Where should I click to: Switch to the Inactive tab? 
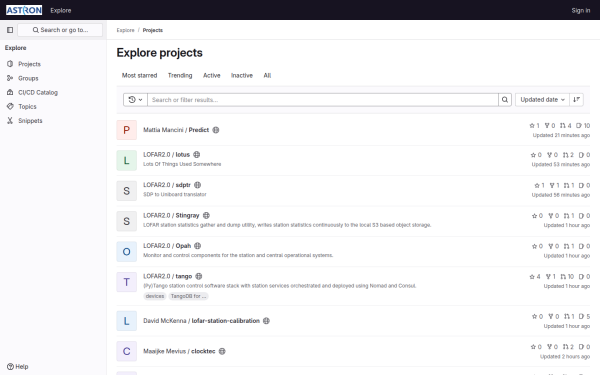(x=242, y=75)
